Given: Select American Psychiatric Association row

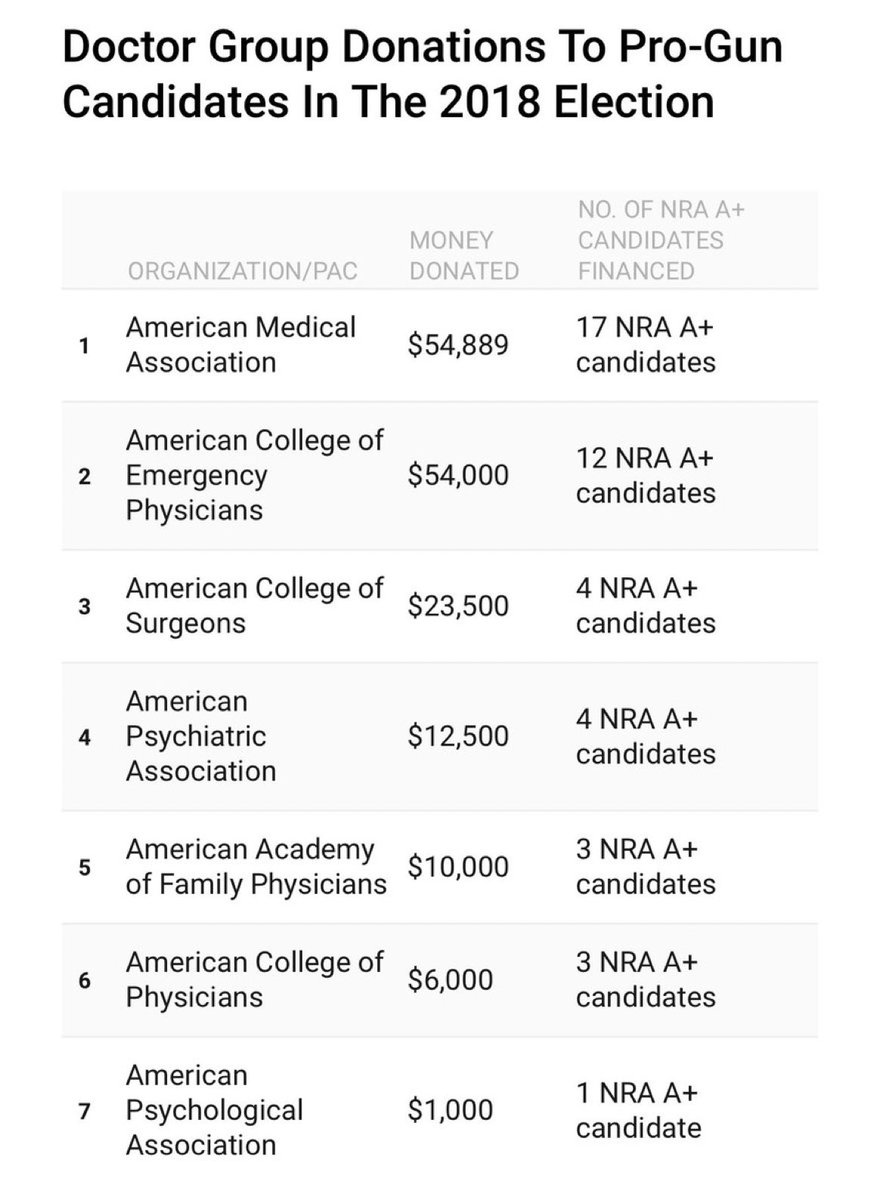Looking at the screenshot, I should 440,736.
